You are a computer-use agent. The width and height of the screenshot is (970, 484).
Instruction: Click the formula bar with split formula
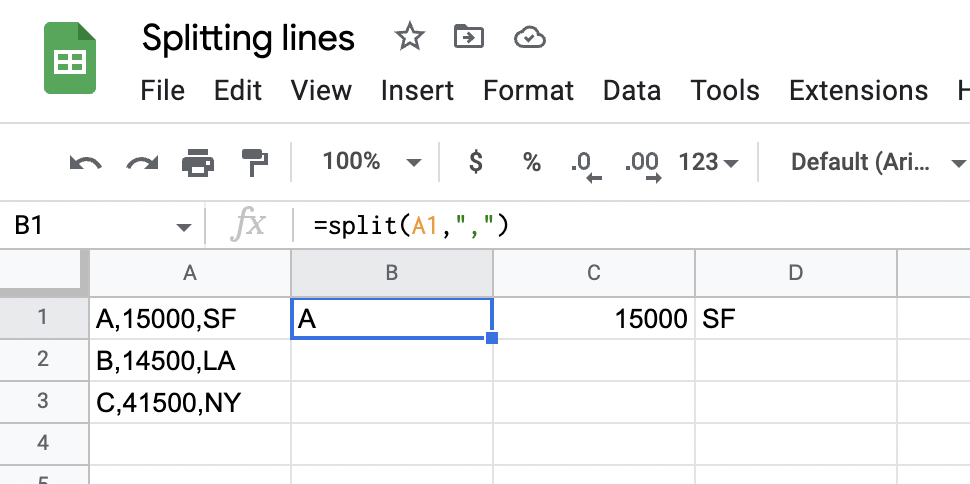tap(631, 225)
